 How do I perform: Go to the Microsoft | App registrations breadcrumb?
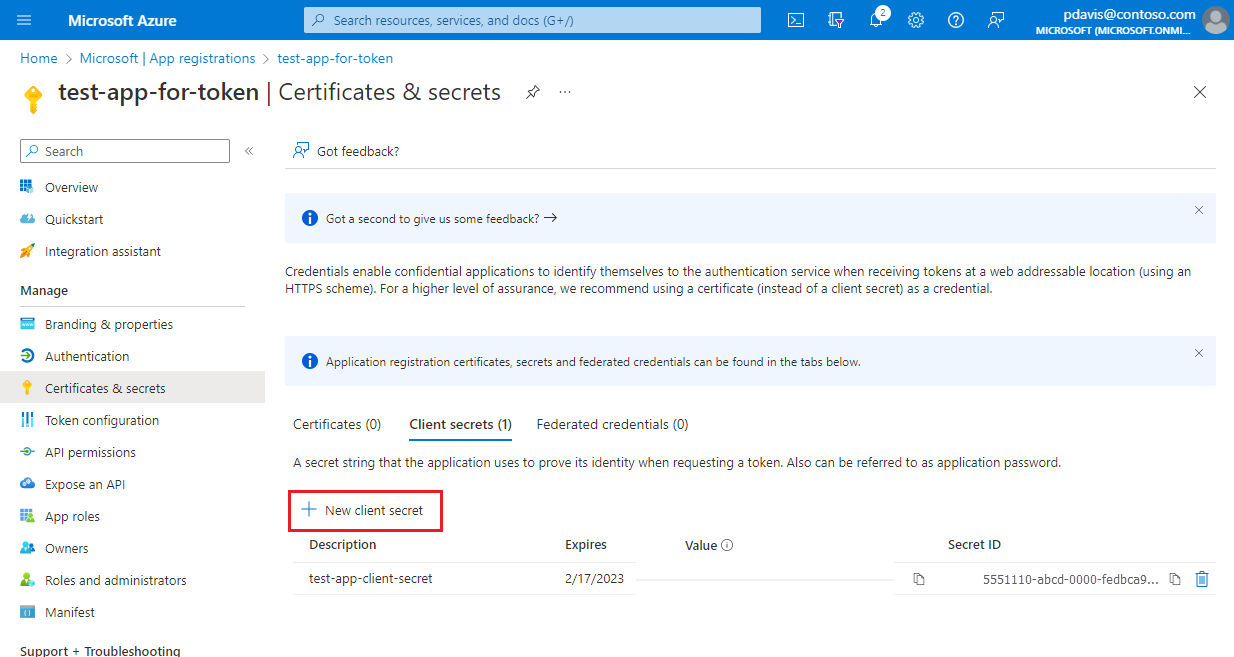click(168, 58)
